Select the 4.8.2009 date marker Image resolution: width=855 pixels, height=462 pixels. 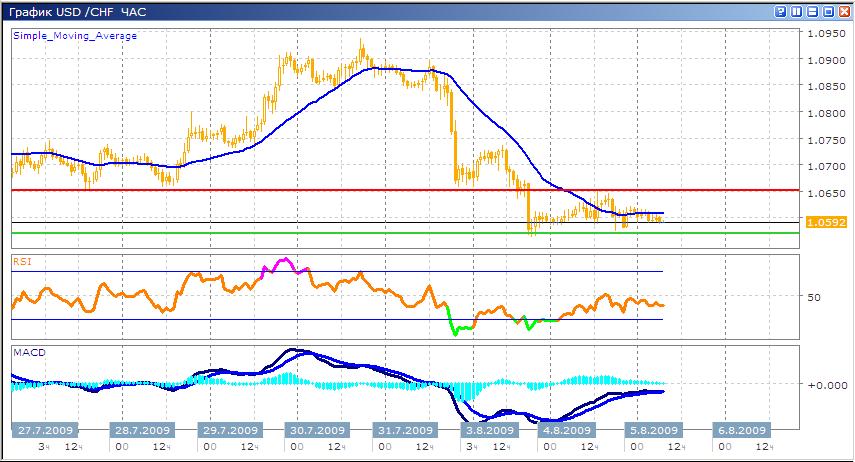tap(561, 430)
